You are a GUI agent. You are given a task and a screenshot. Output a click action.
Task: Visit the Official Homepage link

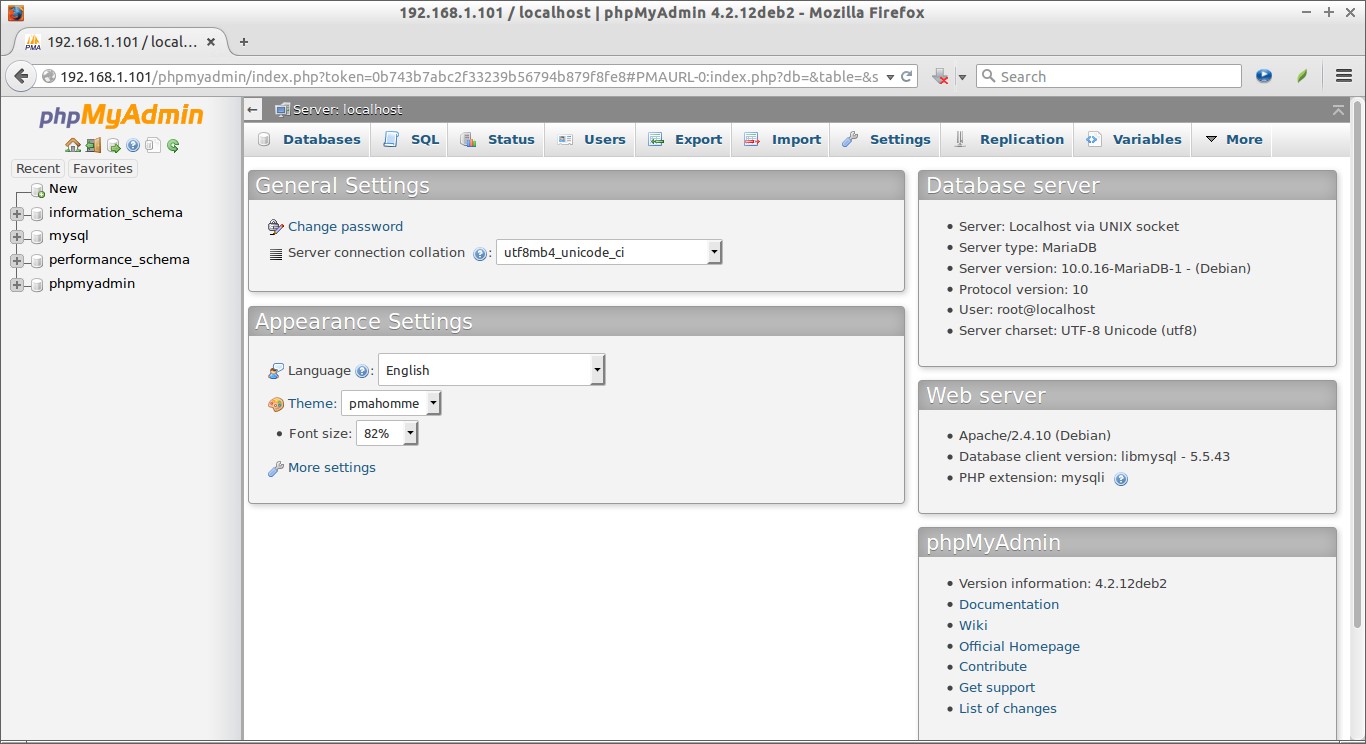click(x=1019, y=647)
